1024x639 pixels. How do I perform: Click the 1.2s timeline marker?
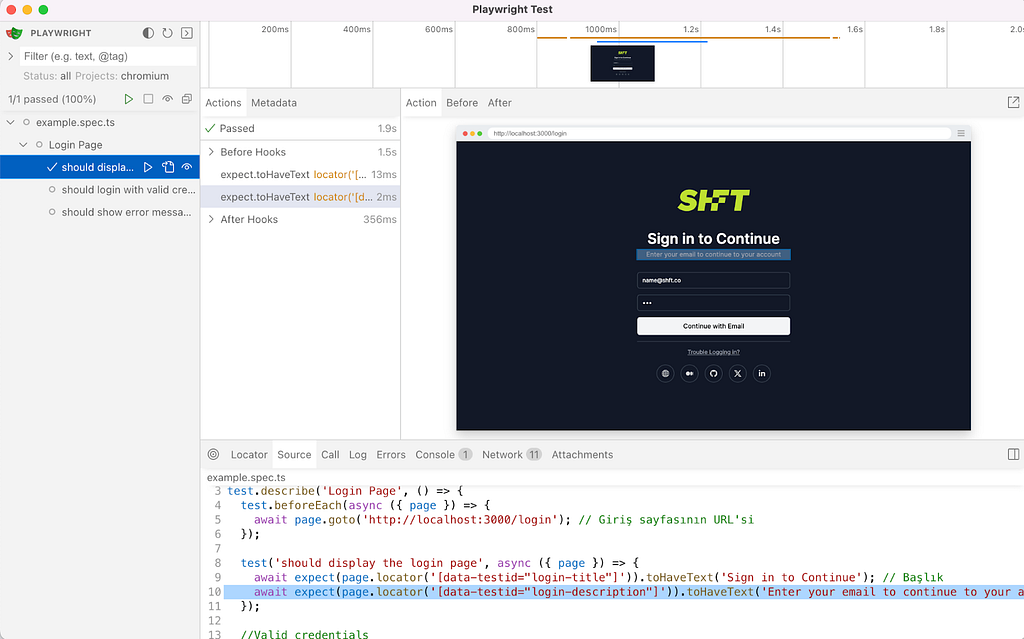click(691, 29)
